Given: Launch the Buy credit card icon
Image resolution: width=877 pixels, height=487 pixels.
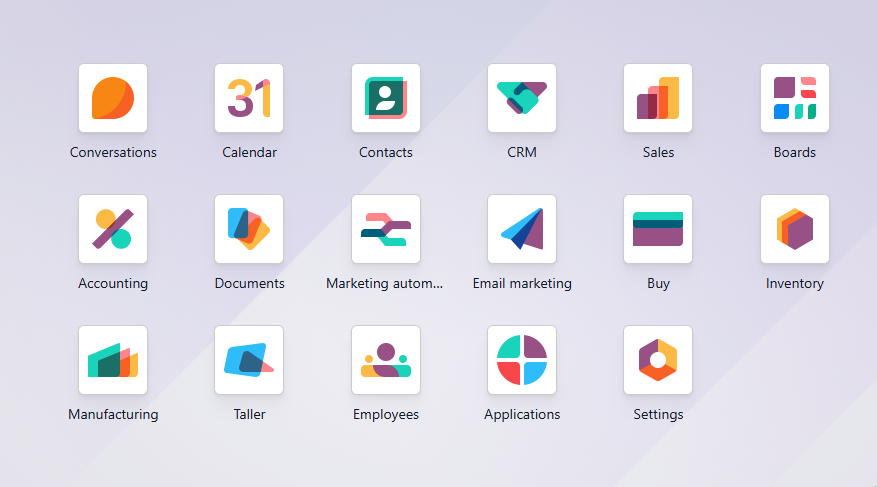Looking at the screenshot, I should tap(658, 229).
